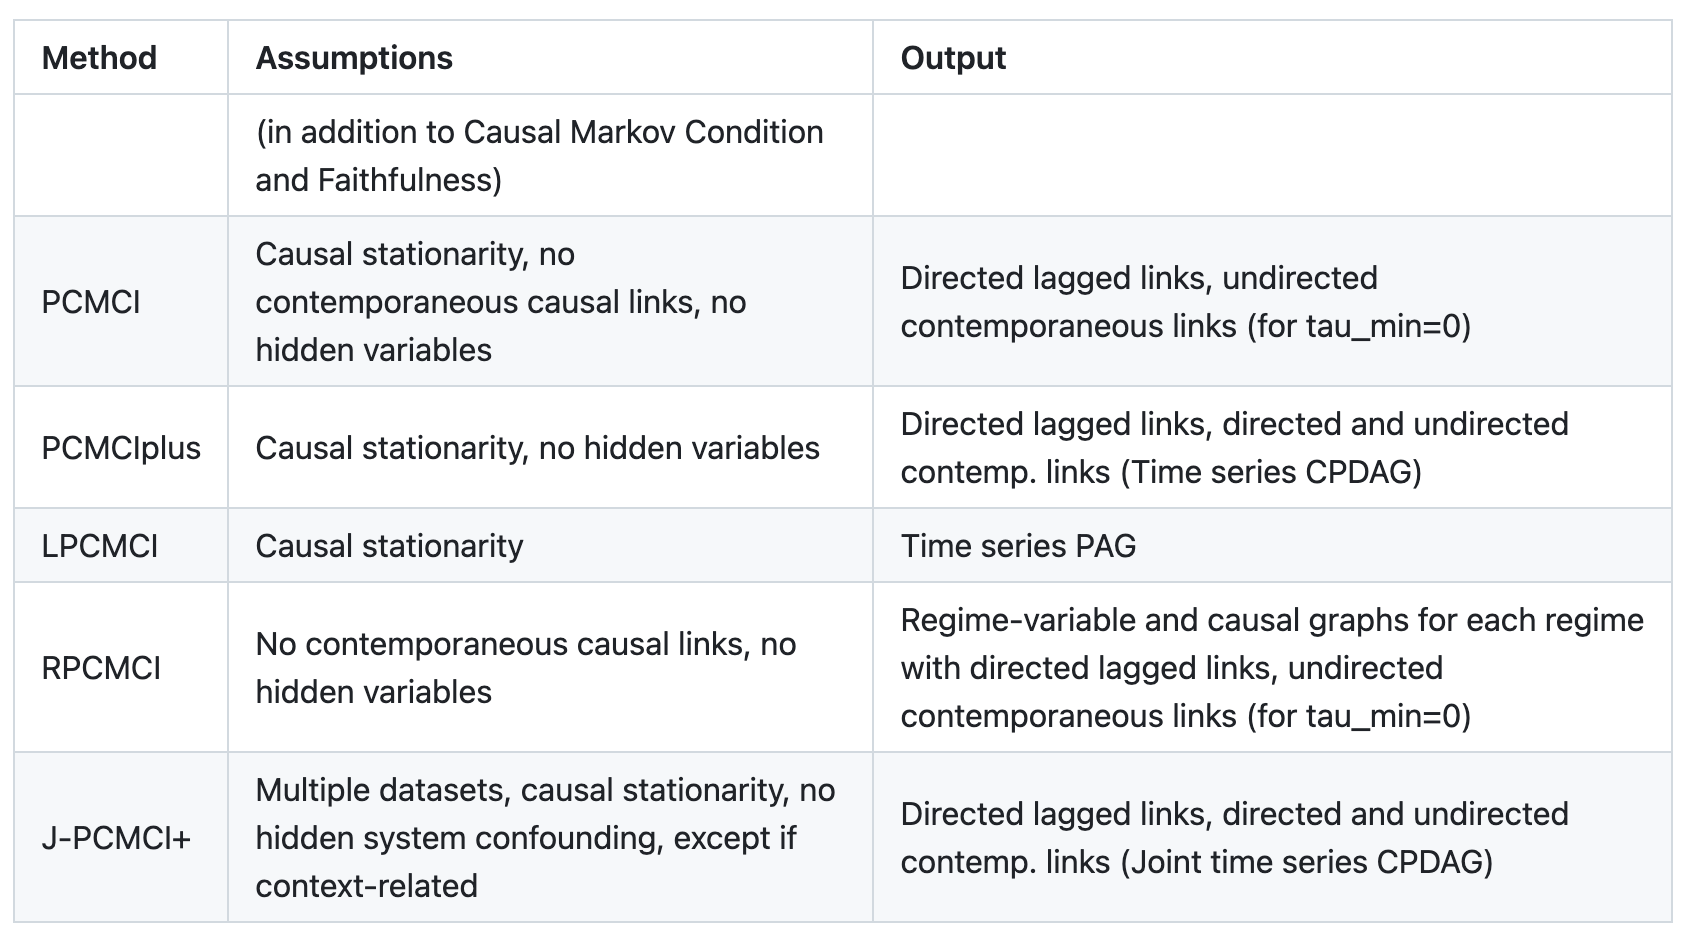Select the PCMCI method cell
The height and width of the screenshot is (934, 1688).
point(91,302)
